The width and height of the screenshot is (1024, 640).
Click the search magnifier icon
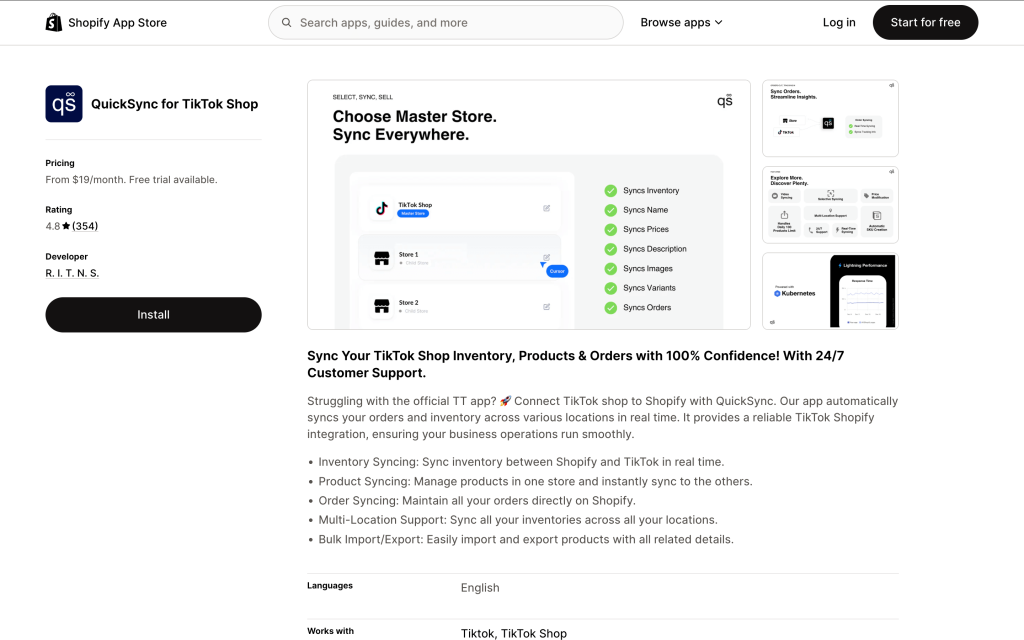click(287, 22)
